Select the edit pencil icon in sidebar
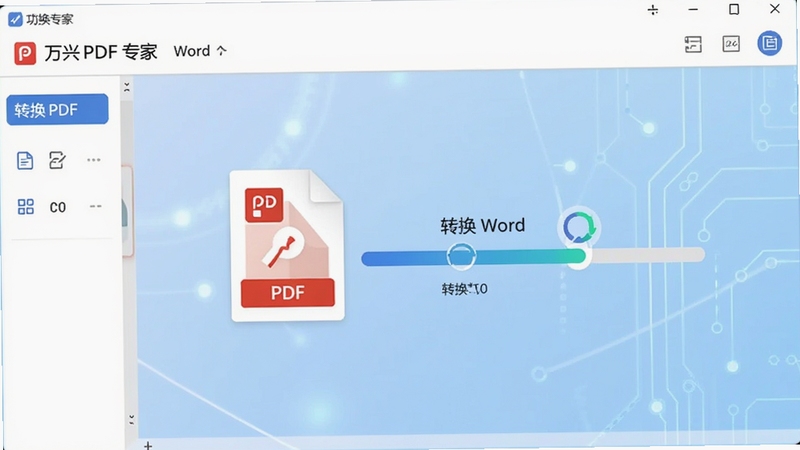This screenshot has height=450, width=800. click(57, 160)
